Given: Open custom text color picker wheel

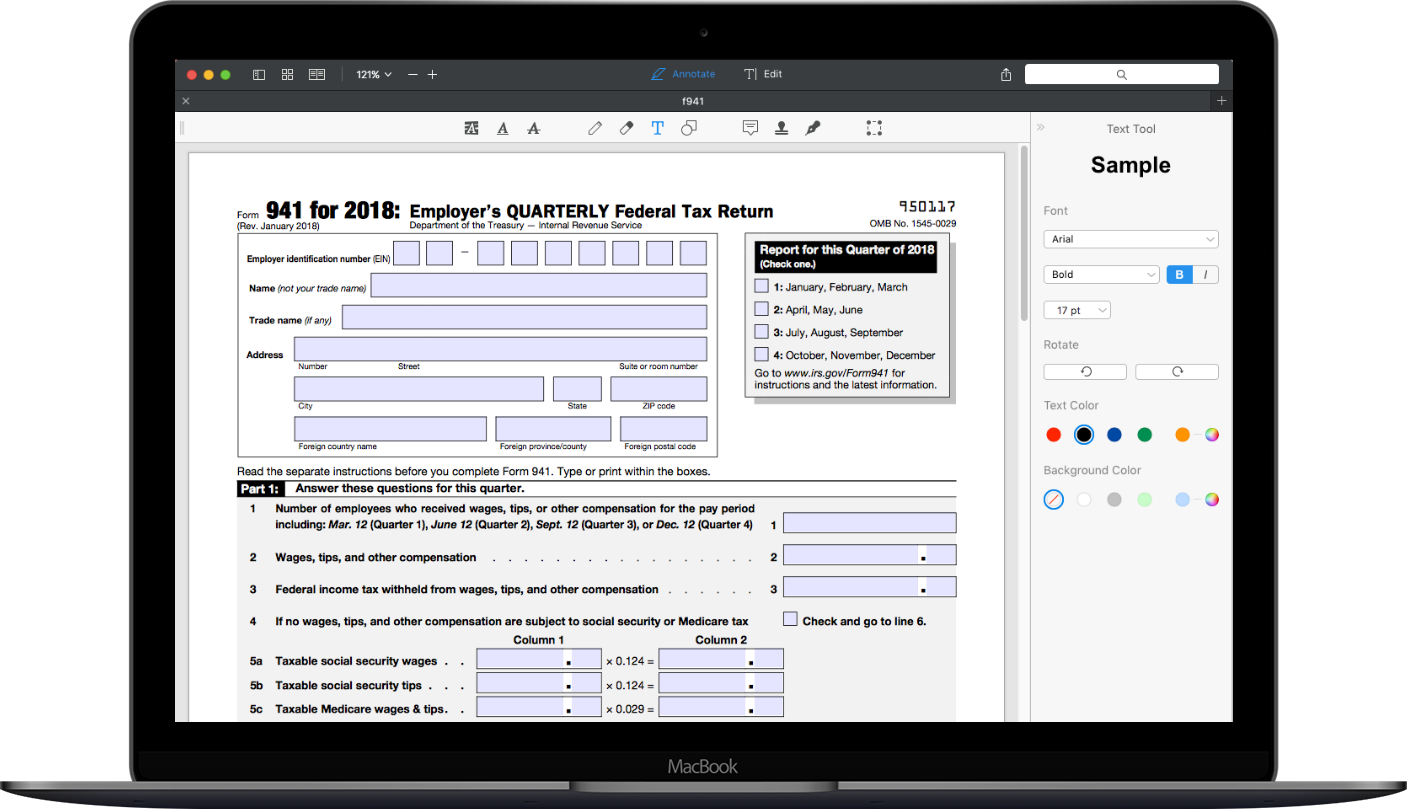Looking at the screenshot, I should pos(1212,435).
